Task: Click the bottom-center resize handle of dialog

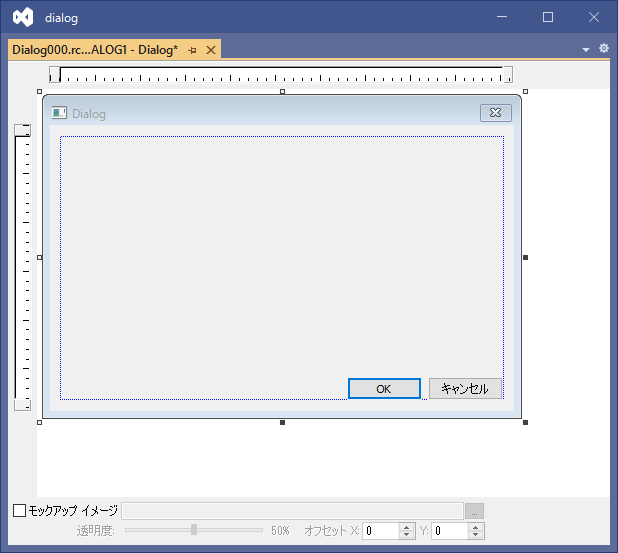Action: tap(282, 422)
